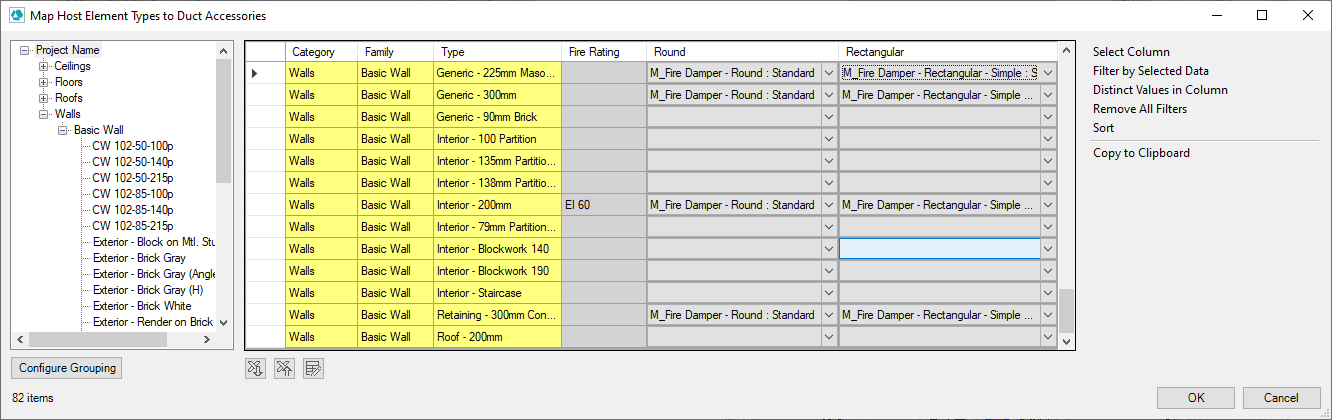Click the import from Excel icon
The width and height of the screenshot is (1332, 420).
tap(256, 369)
